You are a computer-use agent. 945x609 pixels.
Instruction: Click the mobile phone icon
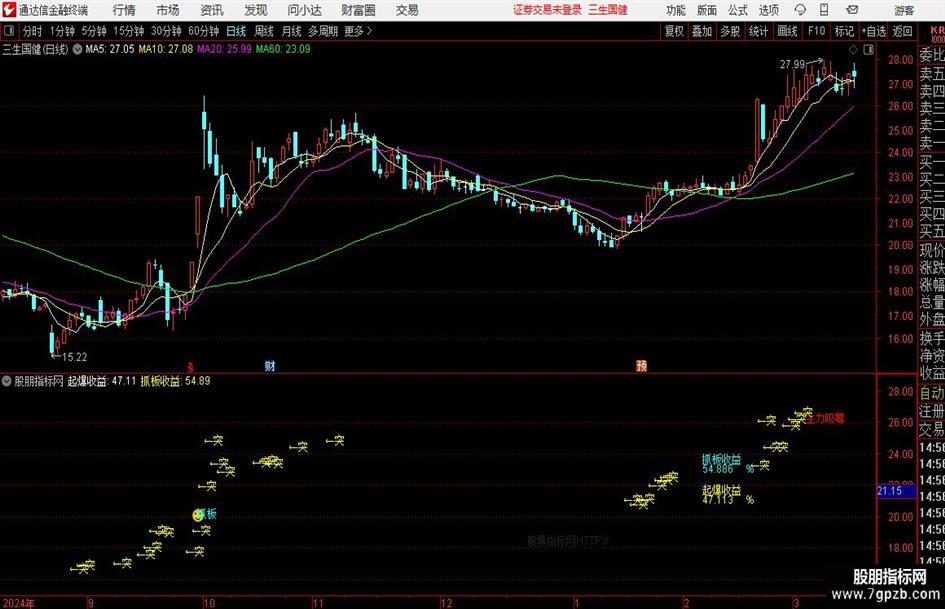824,10
